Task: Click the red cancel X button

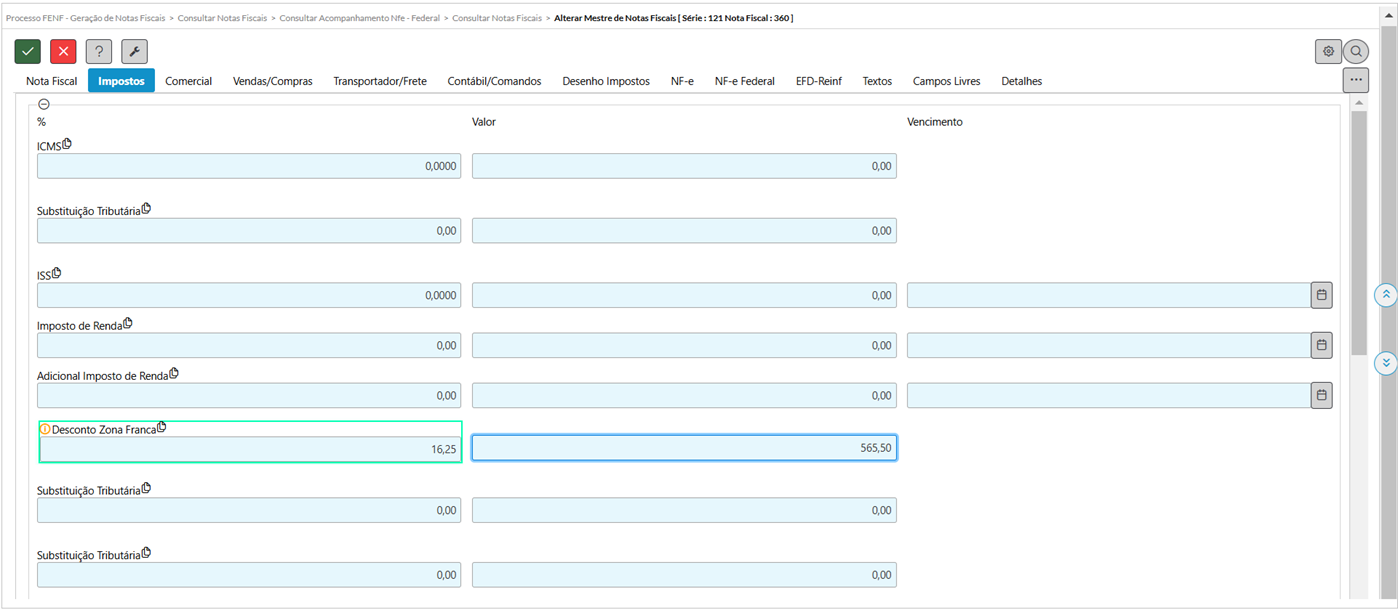Action: click(63, 52)
